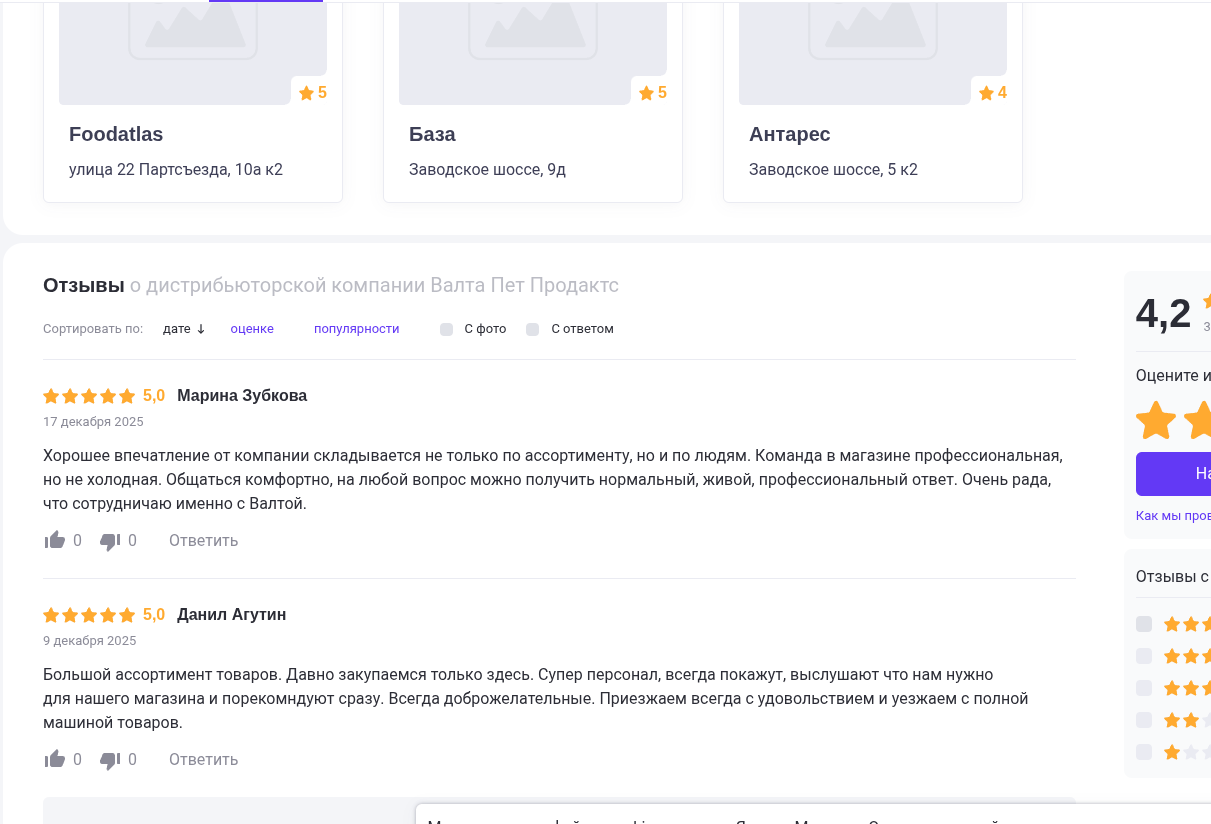Check the one-star reviews filter checkbox

(1144, 752)
